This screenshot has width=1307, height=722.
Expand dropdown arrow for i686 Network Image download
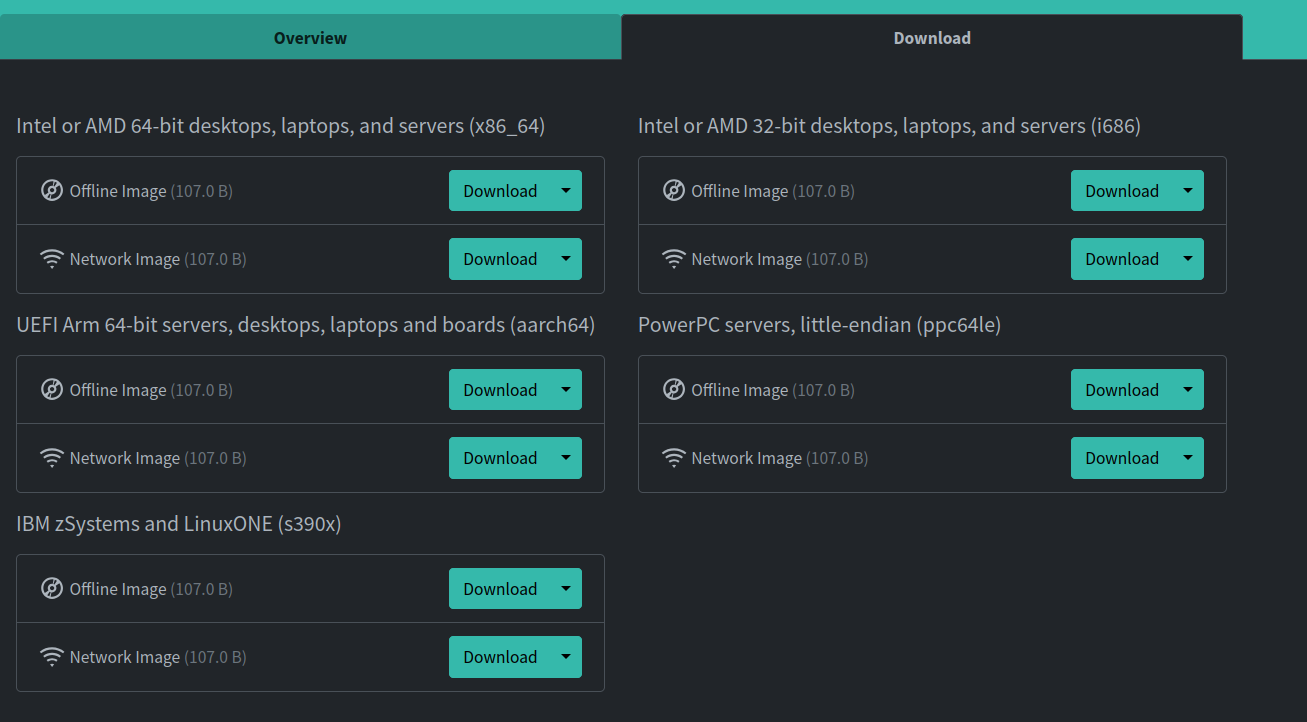click(1188, 259)
